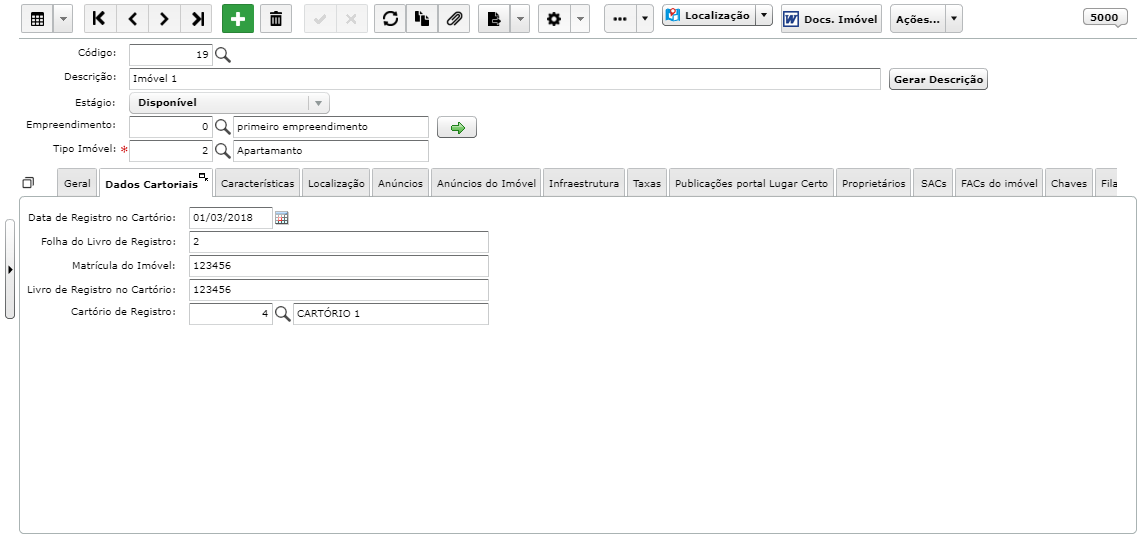The width and height of the screenshot is (1141, 539).
Task: Expand the ellipsis dropdown arrow
Action: coord(645,19)
